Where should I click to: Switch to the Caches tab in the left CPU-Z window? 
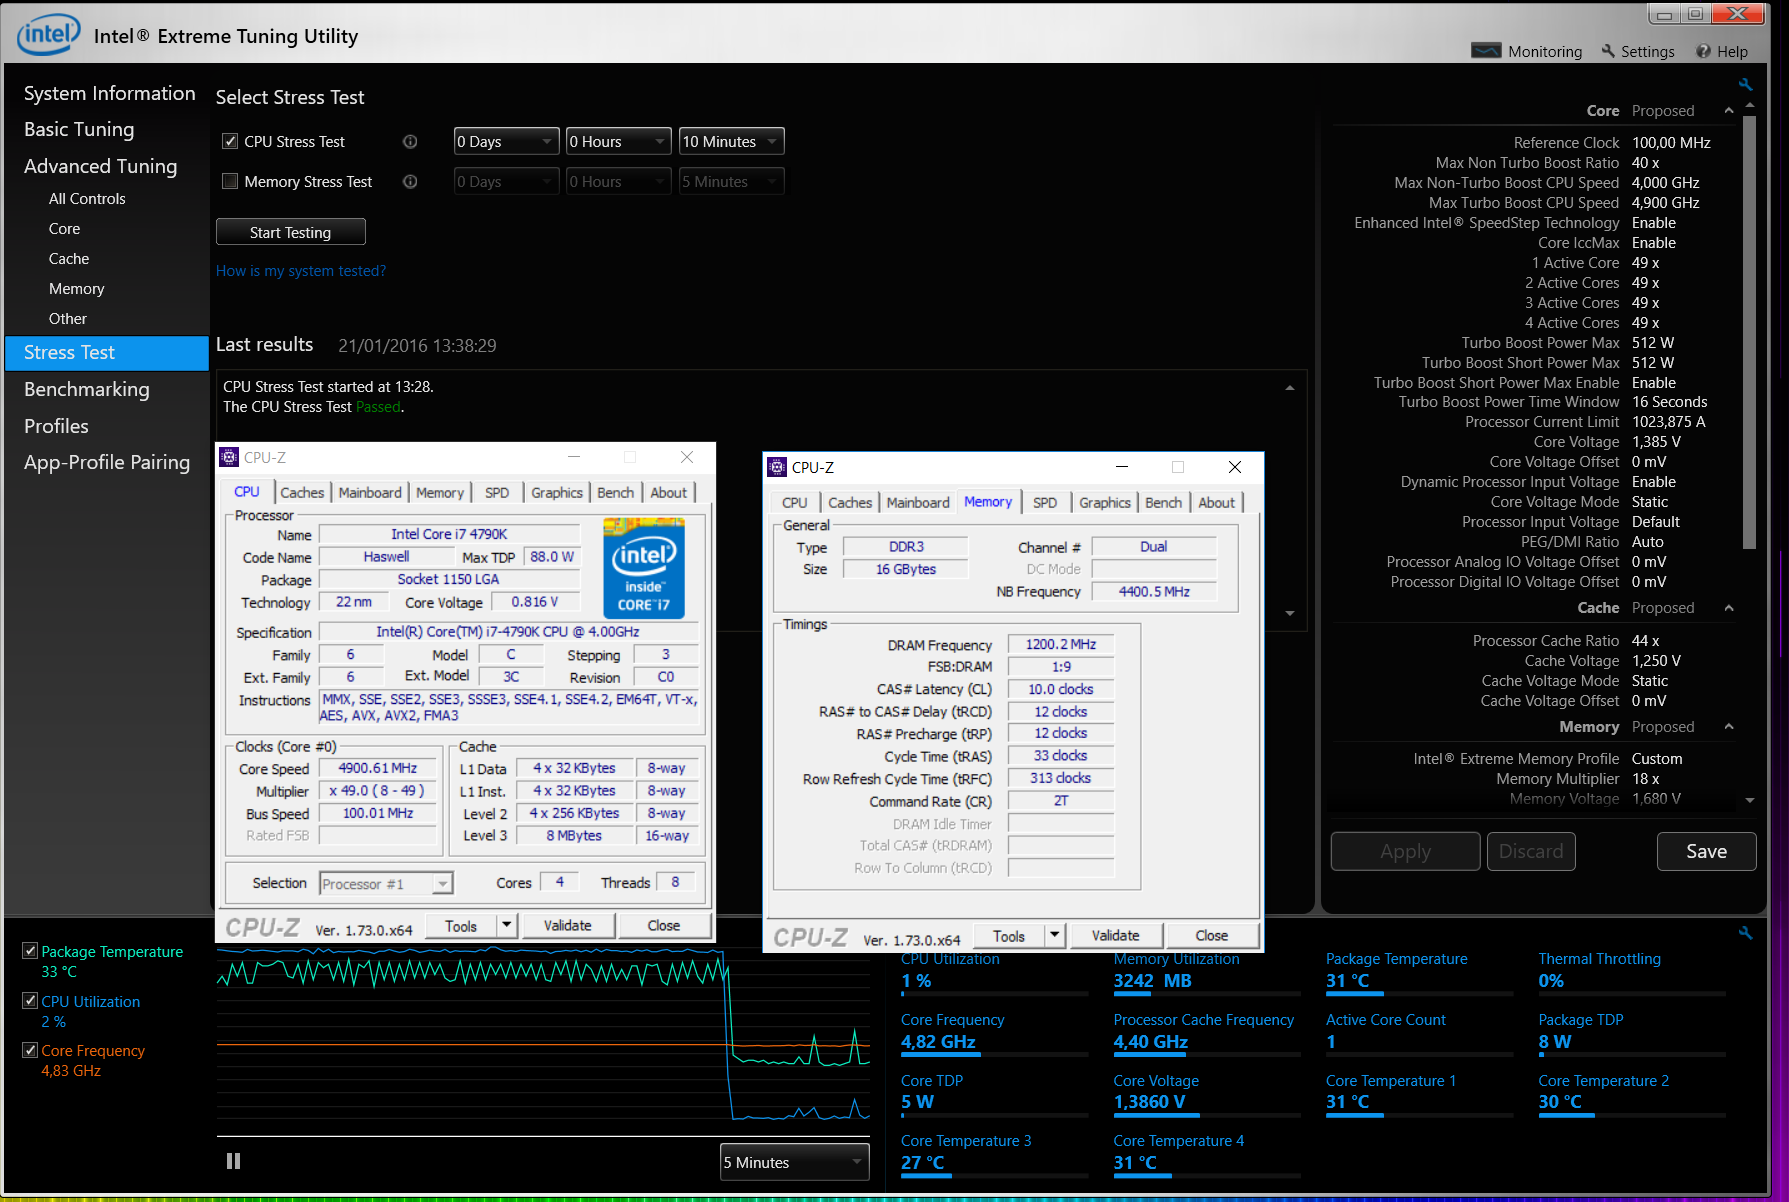pyautogui.click(x=302, y=493)
